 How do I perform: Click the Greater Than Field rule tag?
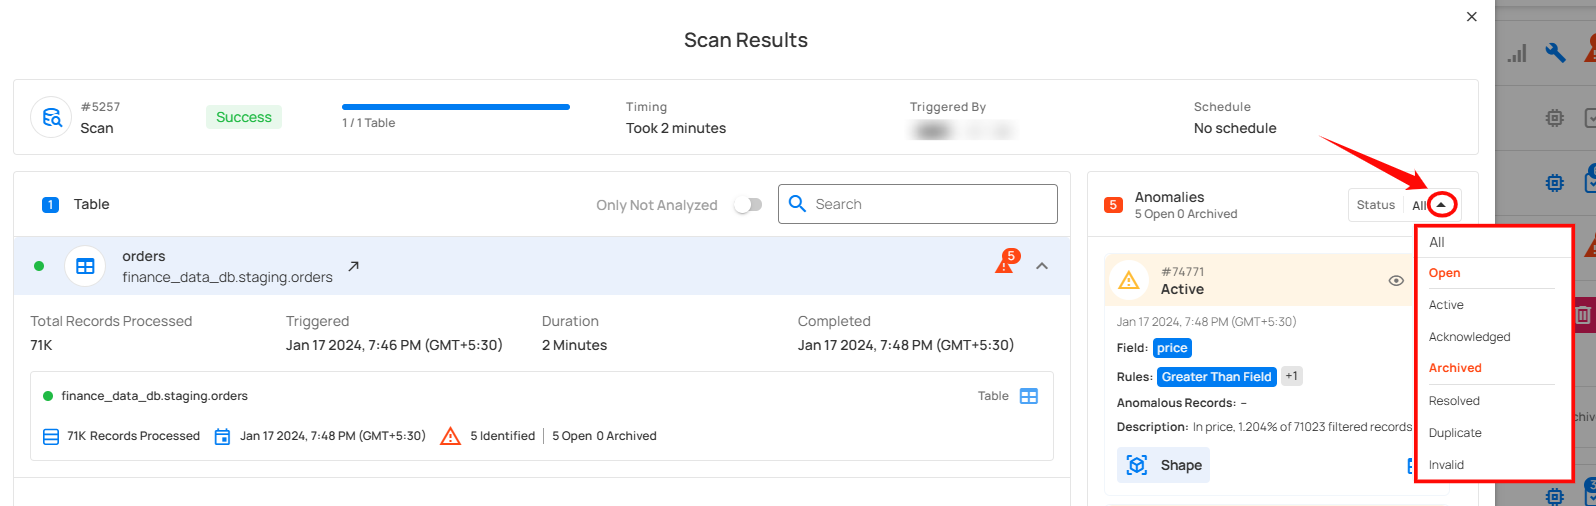point(1216,377)
